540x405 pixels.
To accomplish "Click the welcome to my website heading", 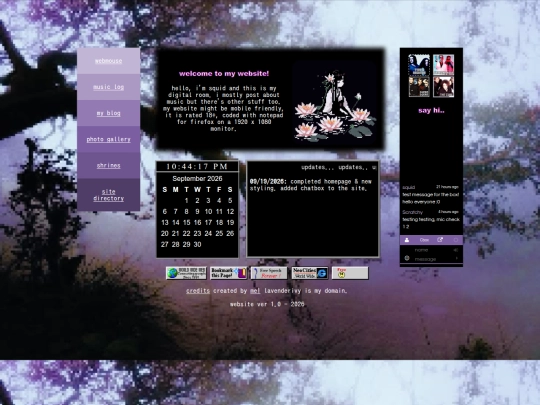I will tap(224, 73).
